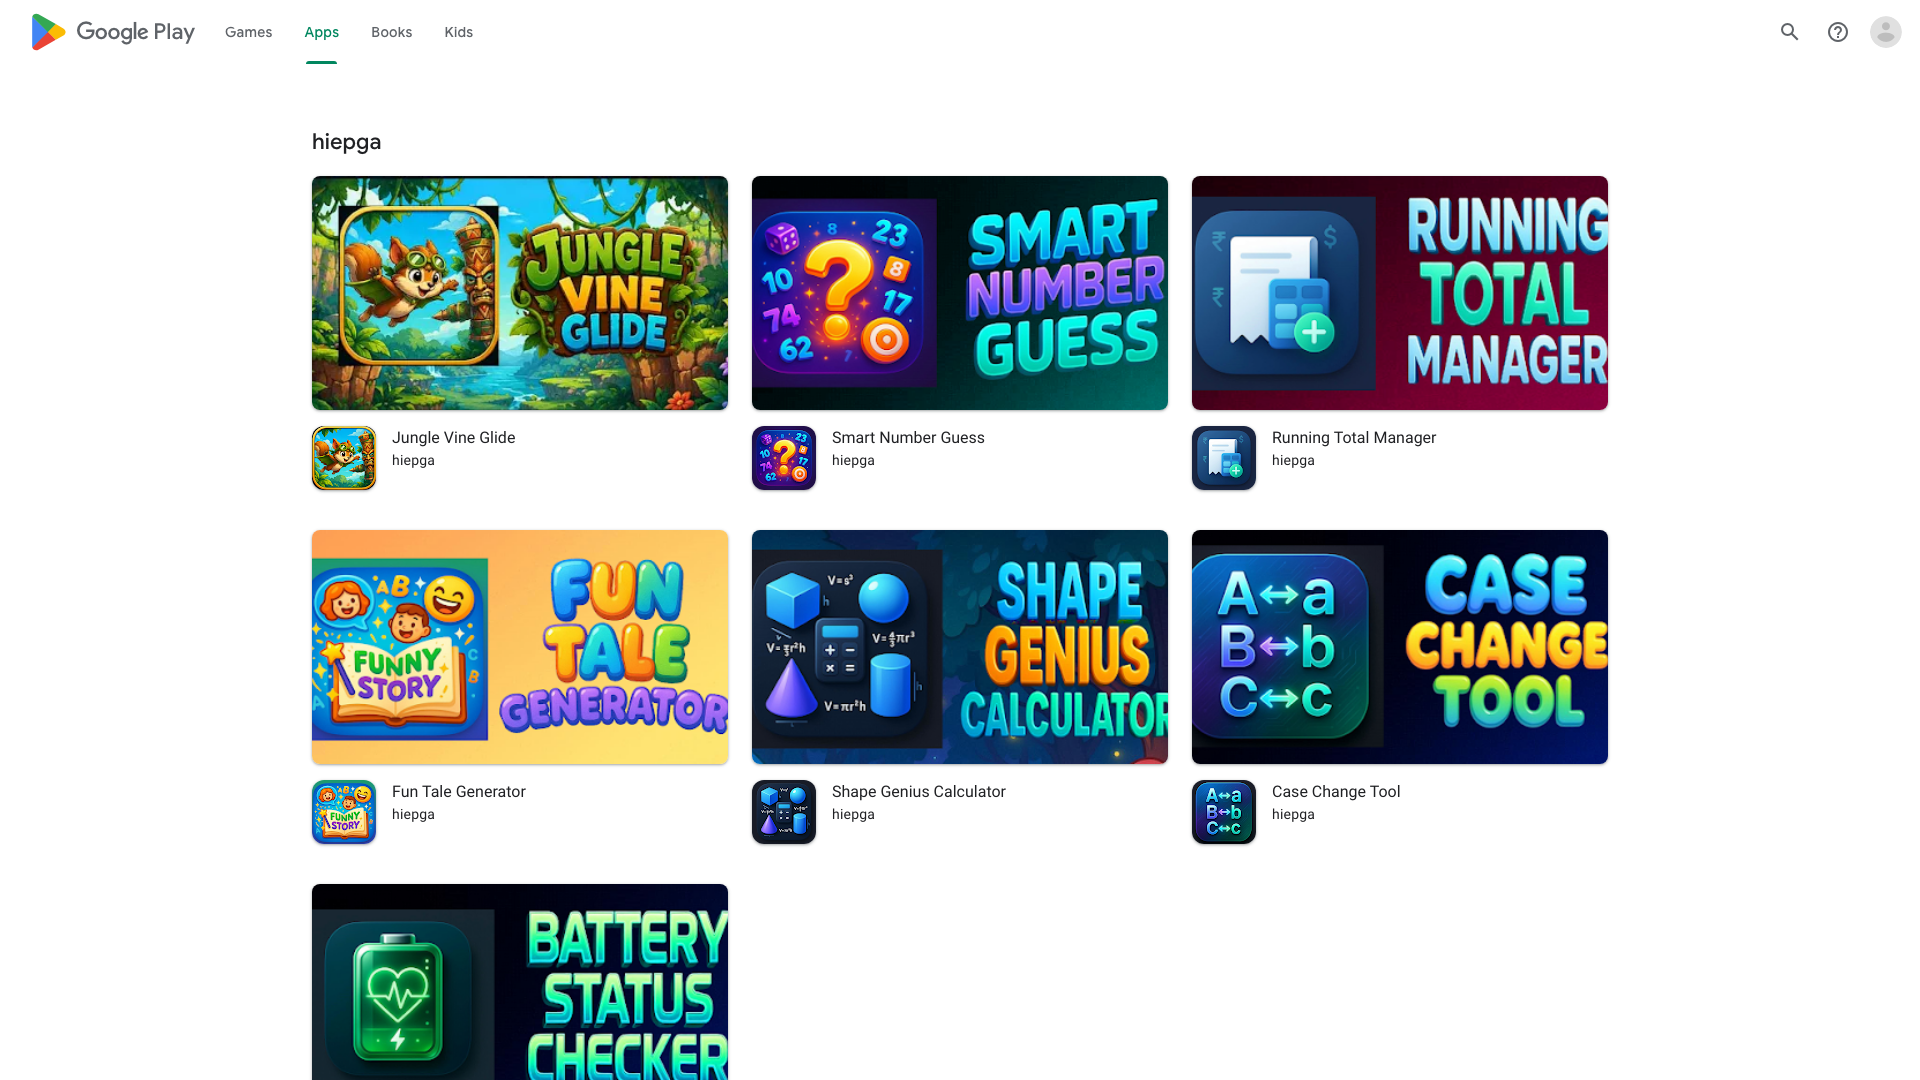Click hiepga under Smart Number Guess
Viewport: 1920px width, 1080px height.
point(853,461)
